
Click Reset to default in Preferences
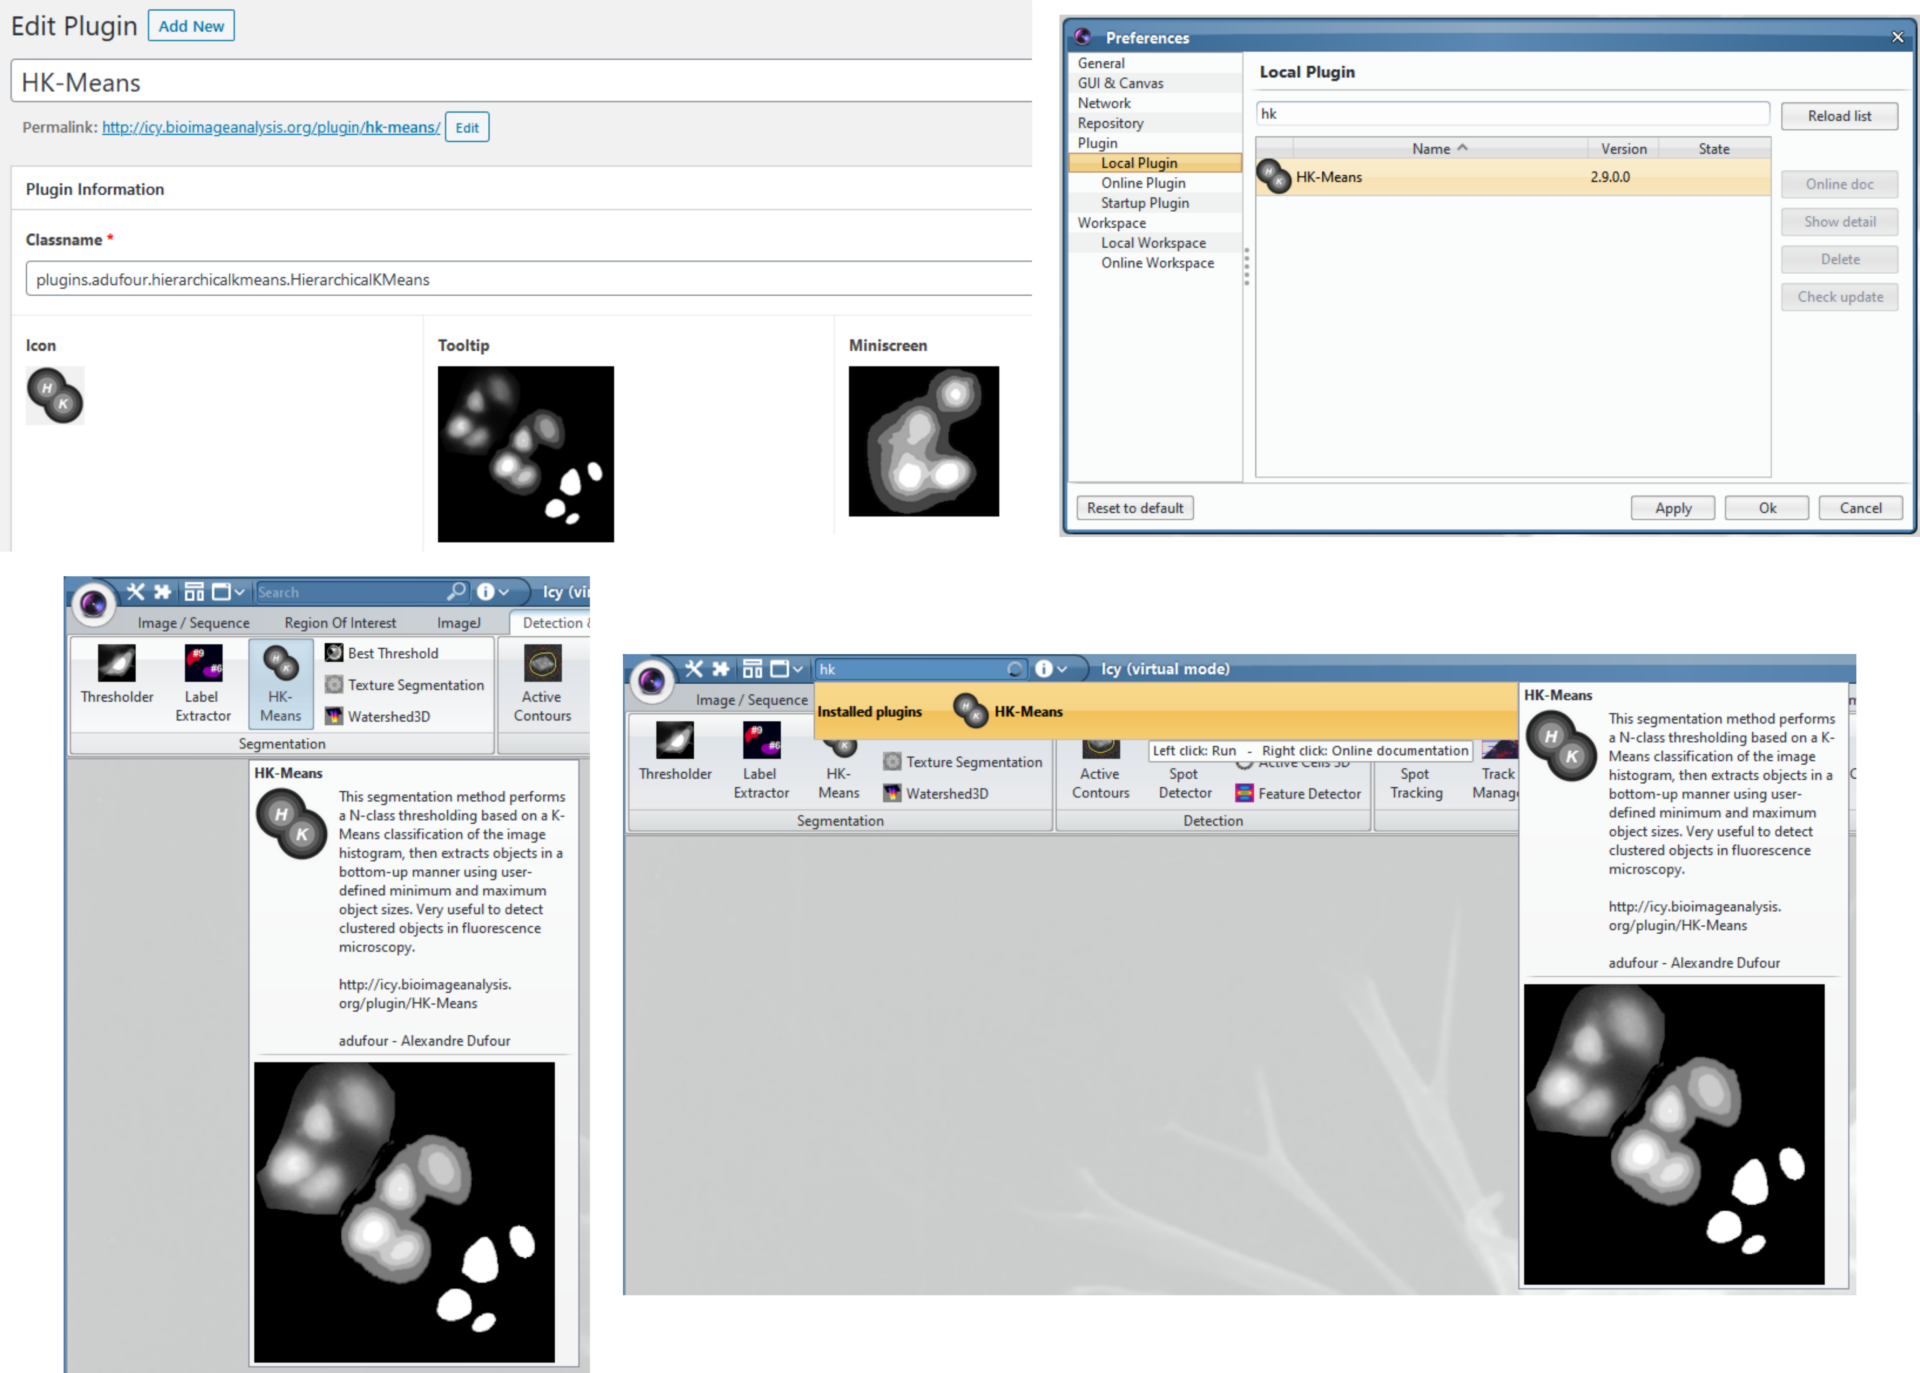(x=1135, y=508)
